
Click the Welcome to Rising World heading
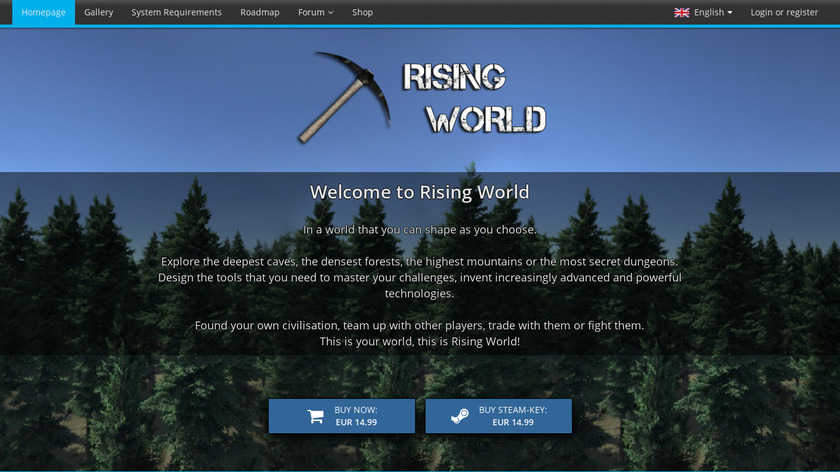point(419,192)
